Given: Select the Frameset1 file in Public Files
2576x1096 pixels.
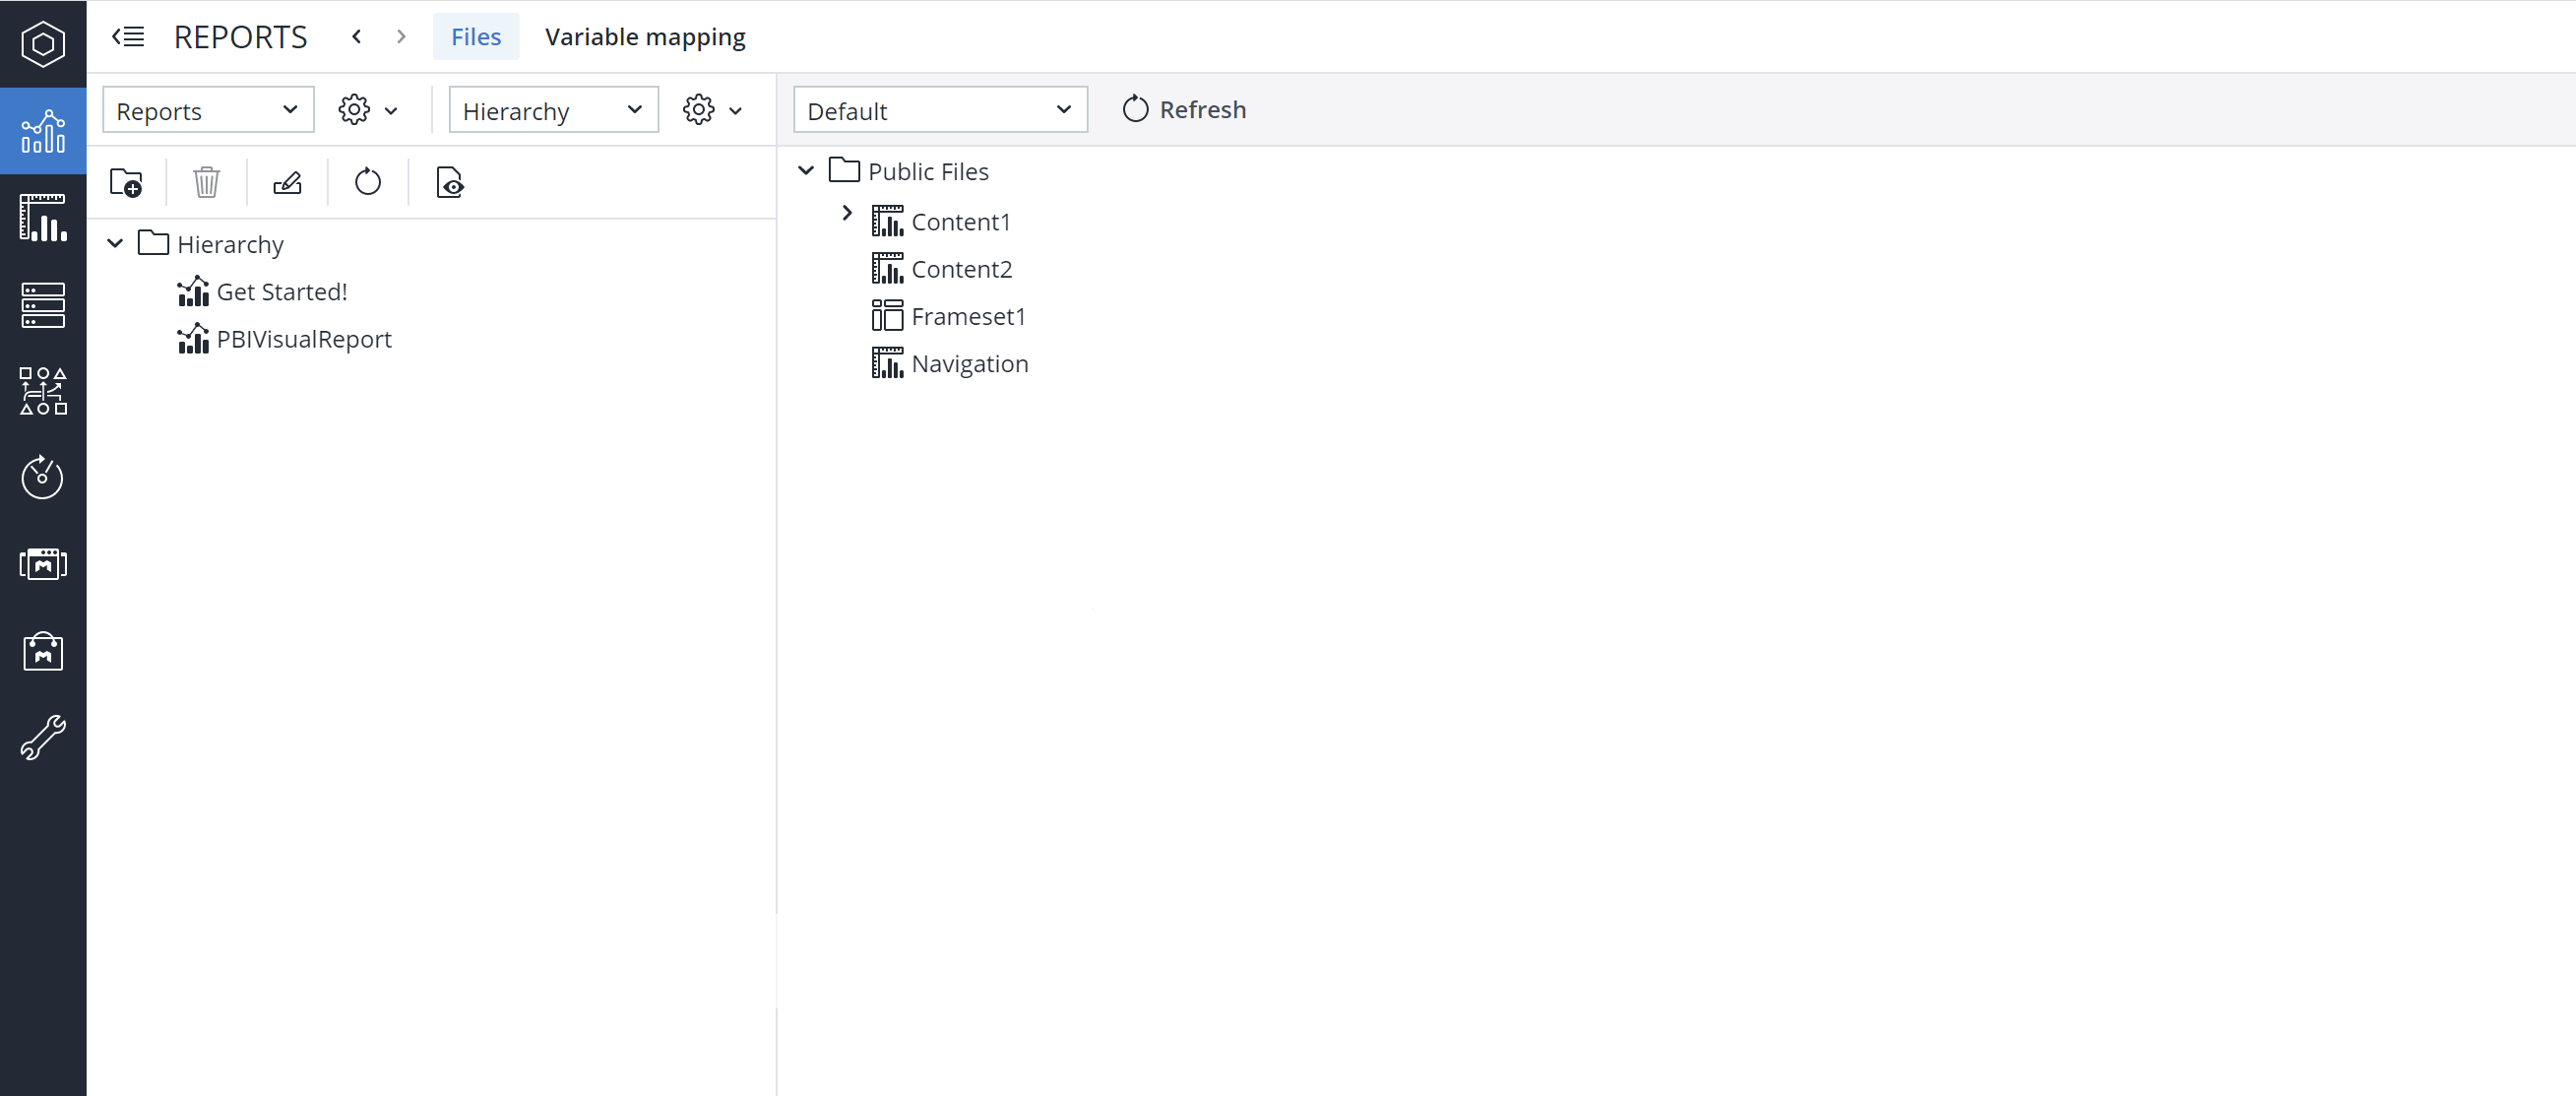Looking at the screenshot, I should coord(968,316).
